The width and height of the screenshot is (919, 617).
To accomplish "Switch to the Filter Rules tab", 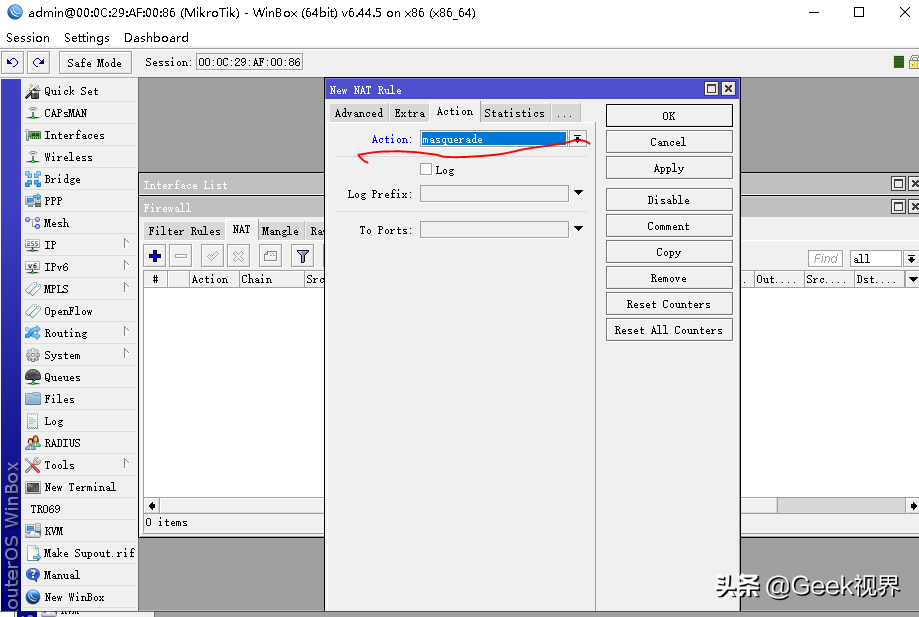I will pos(184,231).
